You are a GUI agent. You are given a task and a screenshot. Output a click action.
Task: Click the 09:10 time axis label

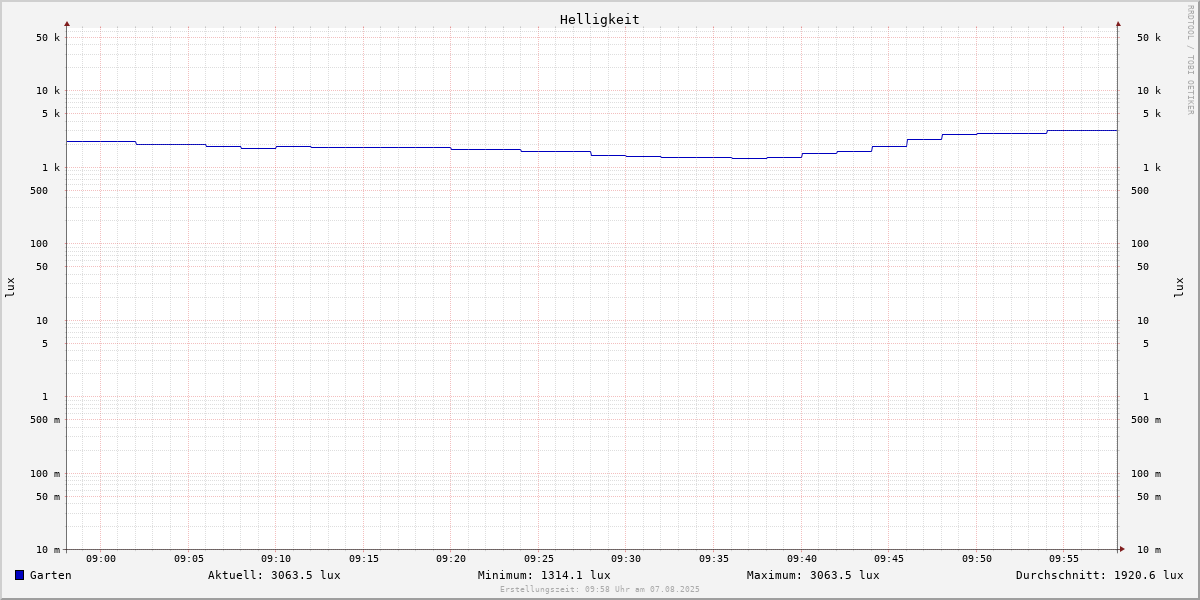pos(276,559)
